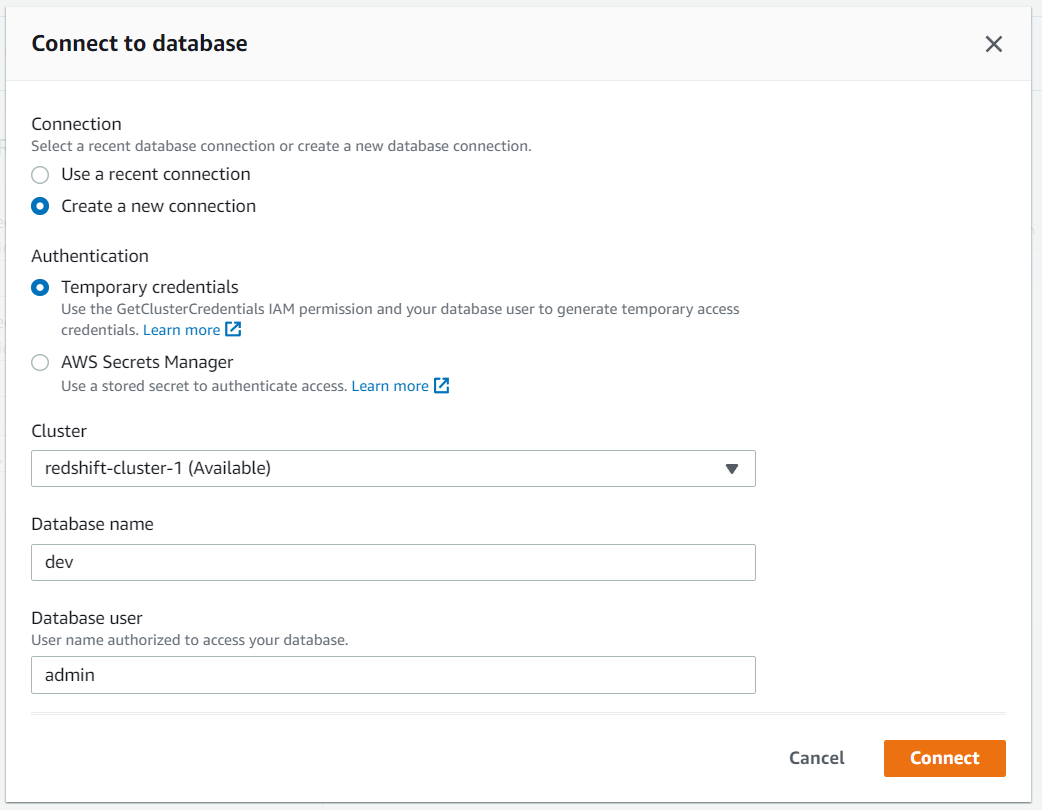Viewport: 1042px width, 810px height.
Task: Click the Use a recent connection label
Action: (x=156, y=175)
